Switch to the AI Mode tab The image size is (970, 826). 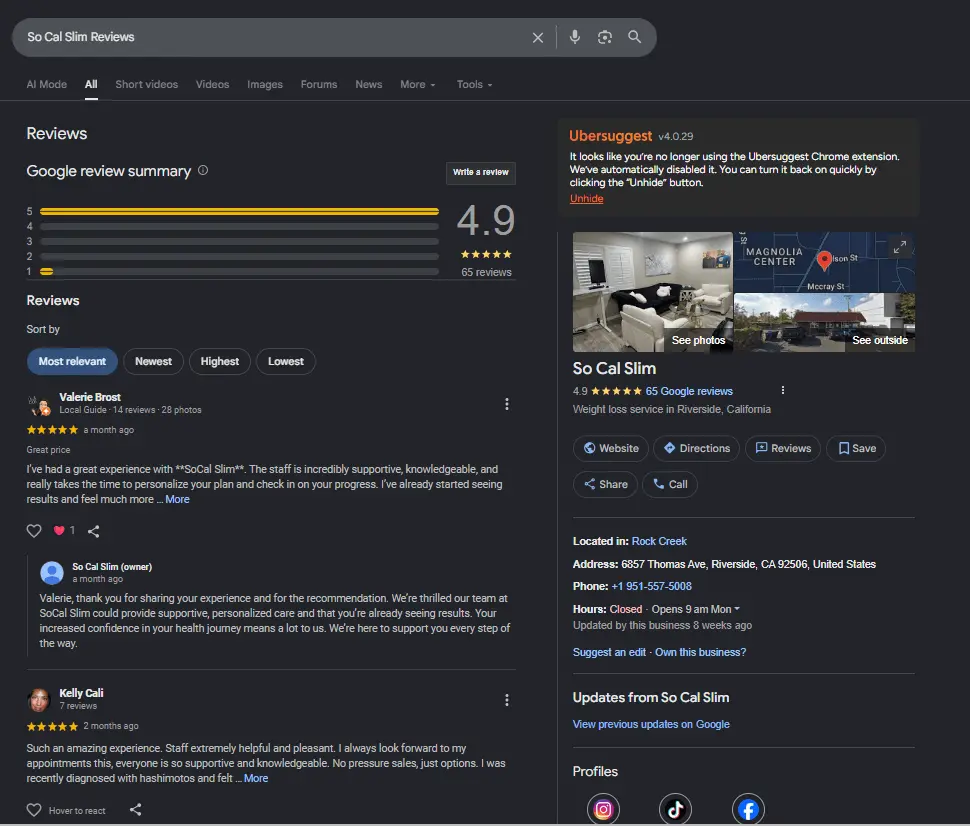(46, 85)
